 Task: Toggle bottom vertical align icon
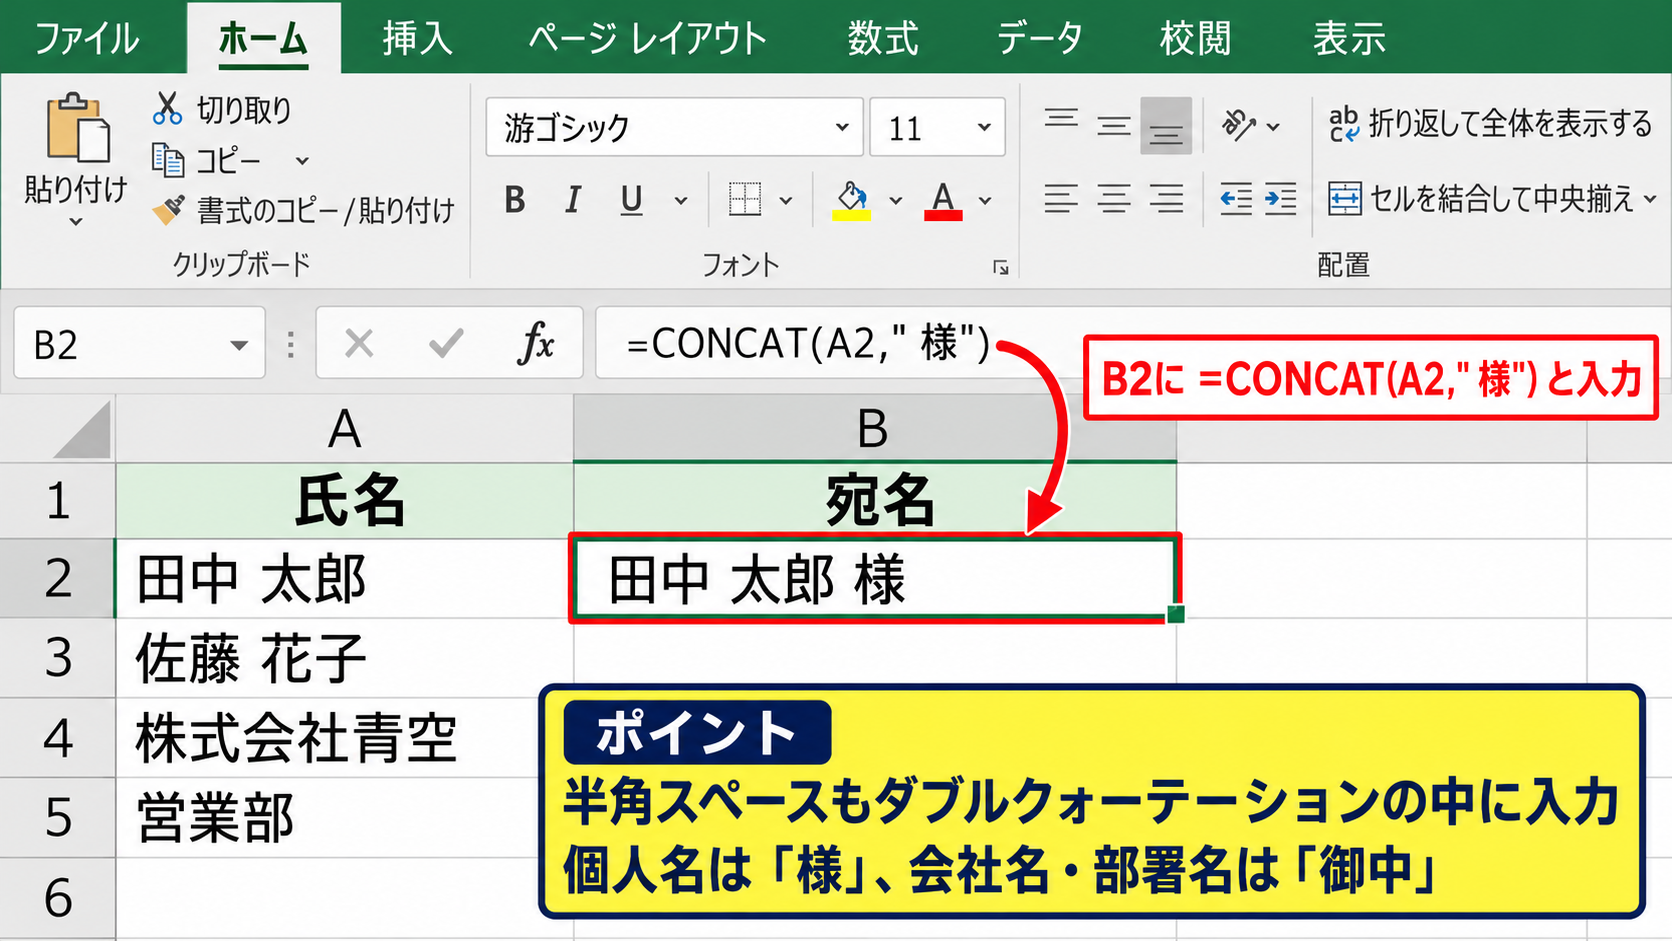(1166, 126)
